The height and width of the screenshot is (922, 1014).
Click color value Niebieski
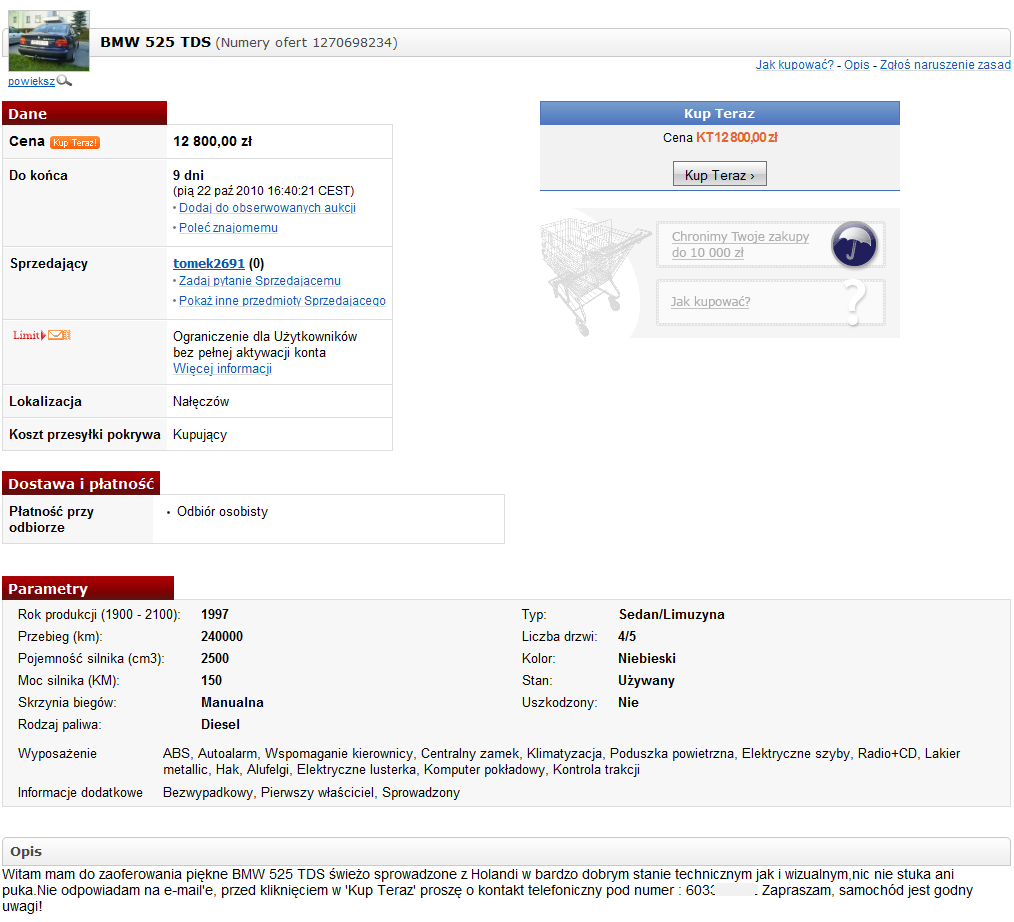click(x=647, y=658)
